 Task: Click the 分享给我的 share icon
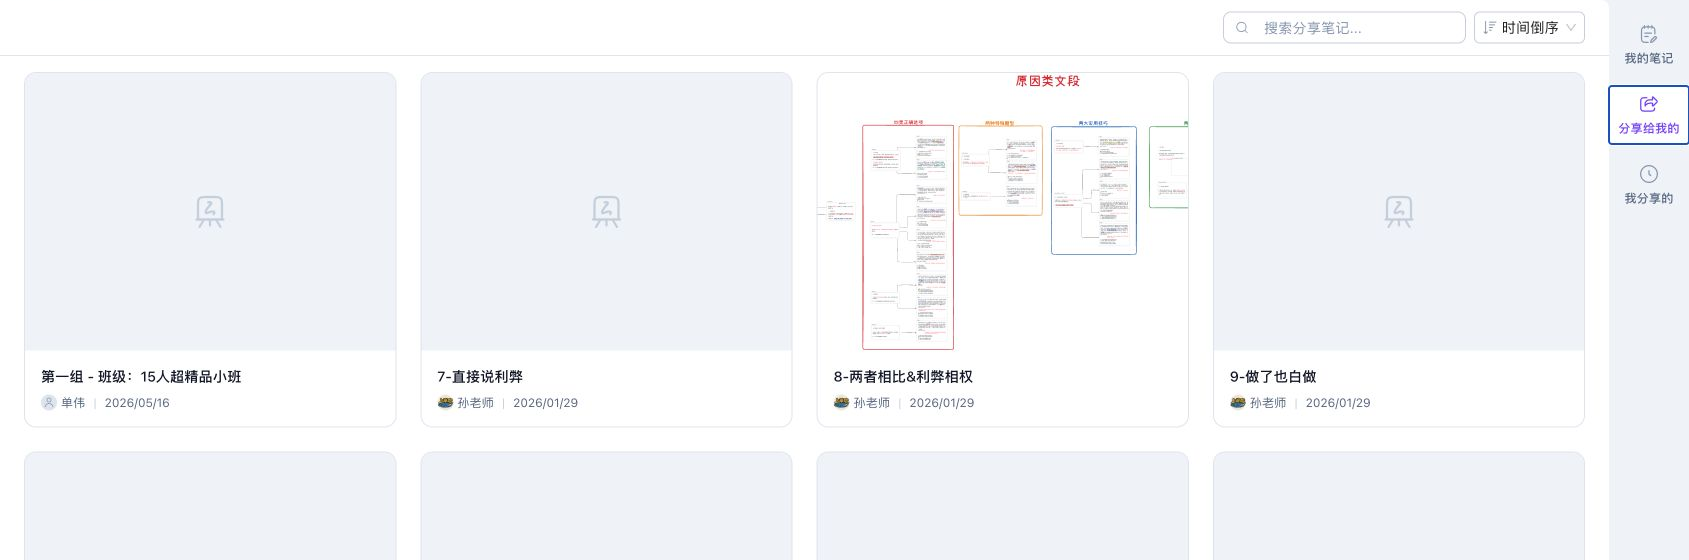point(1649,104)
